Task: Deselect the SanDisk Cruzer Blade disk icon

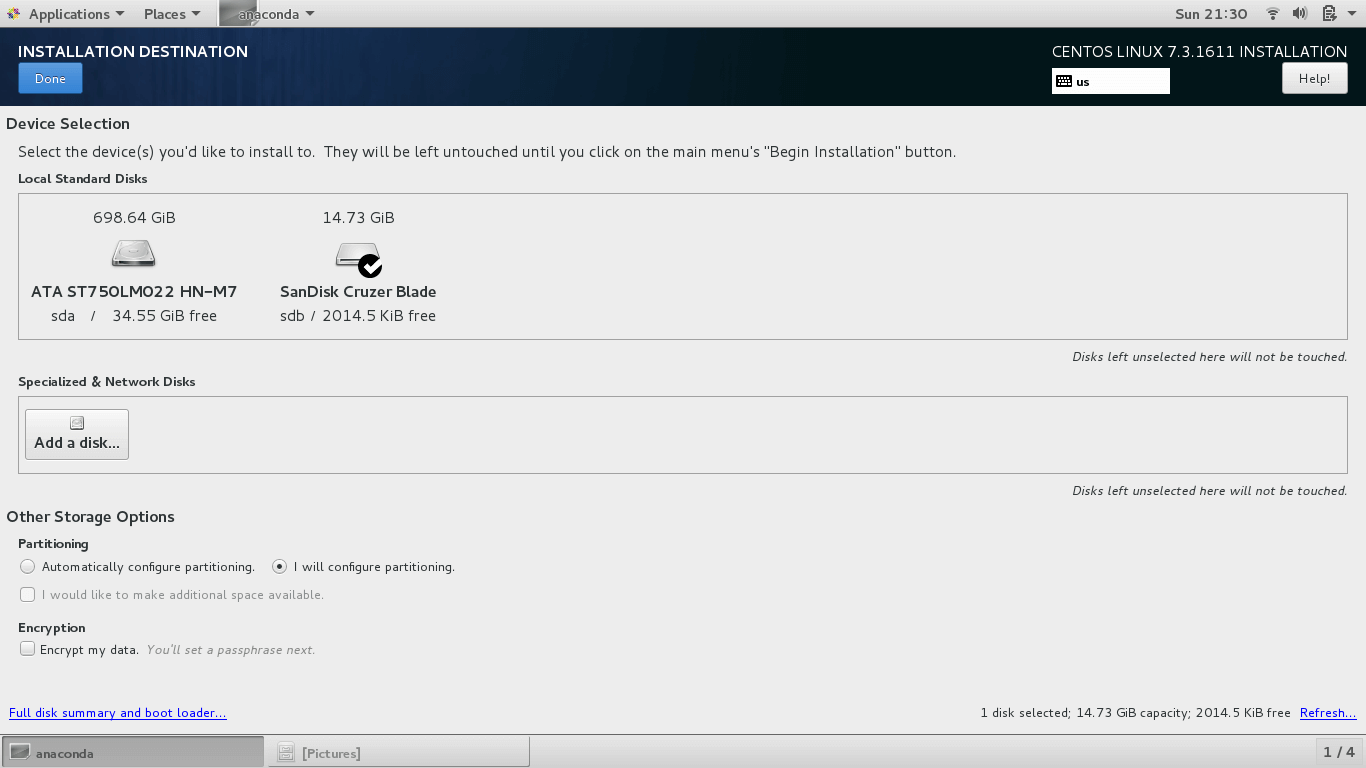Action: tap(358, 259)
